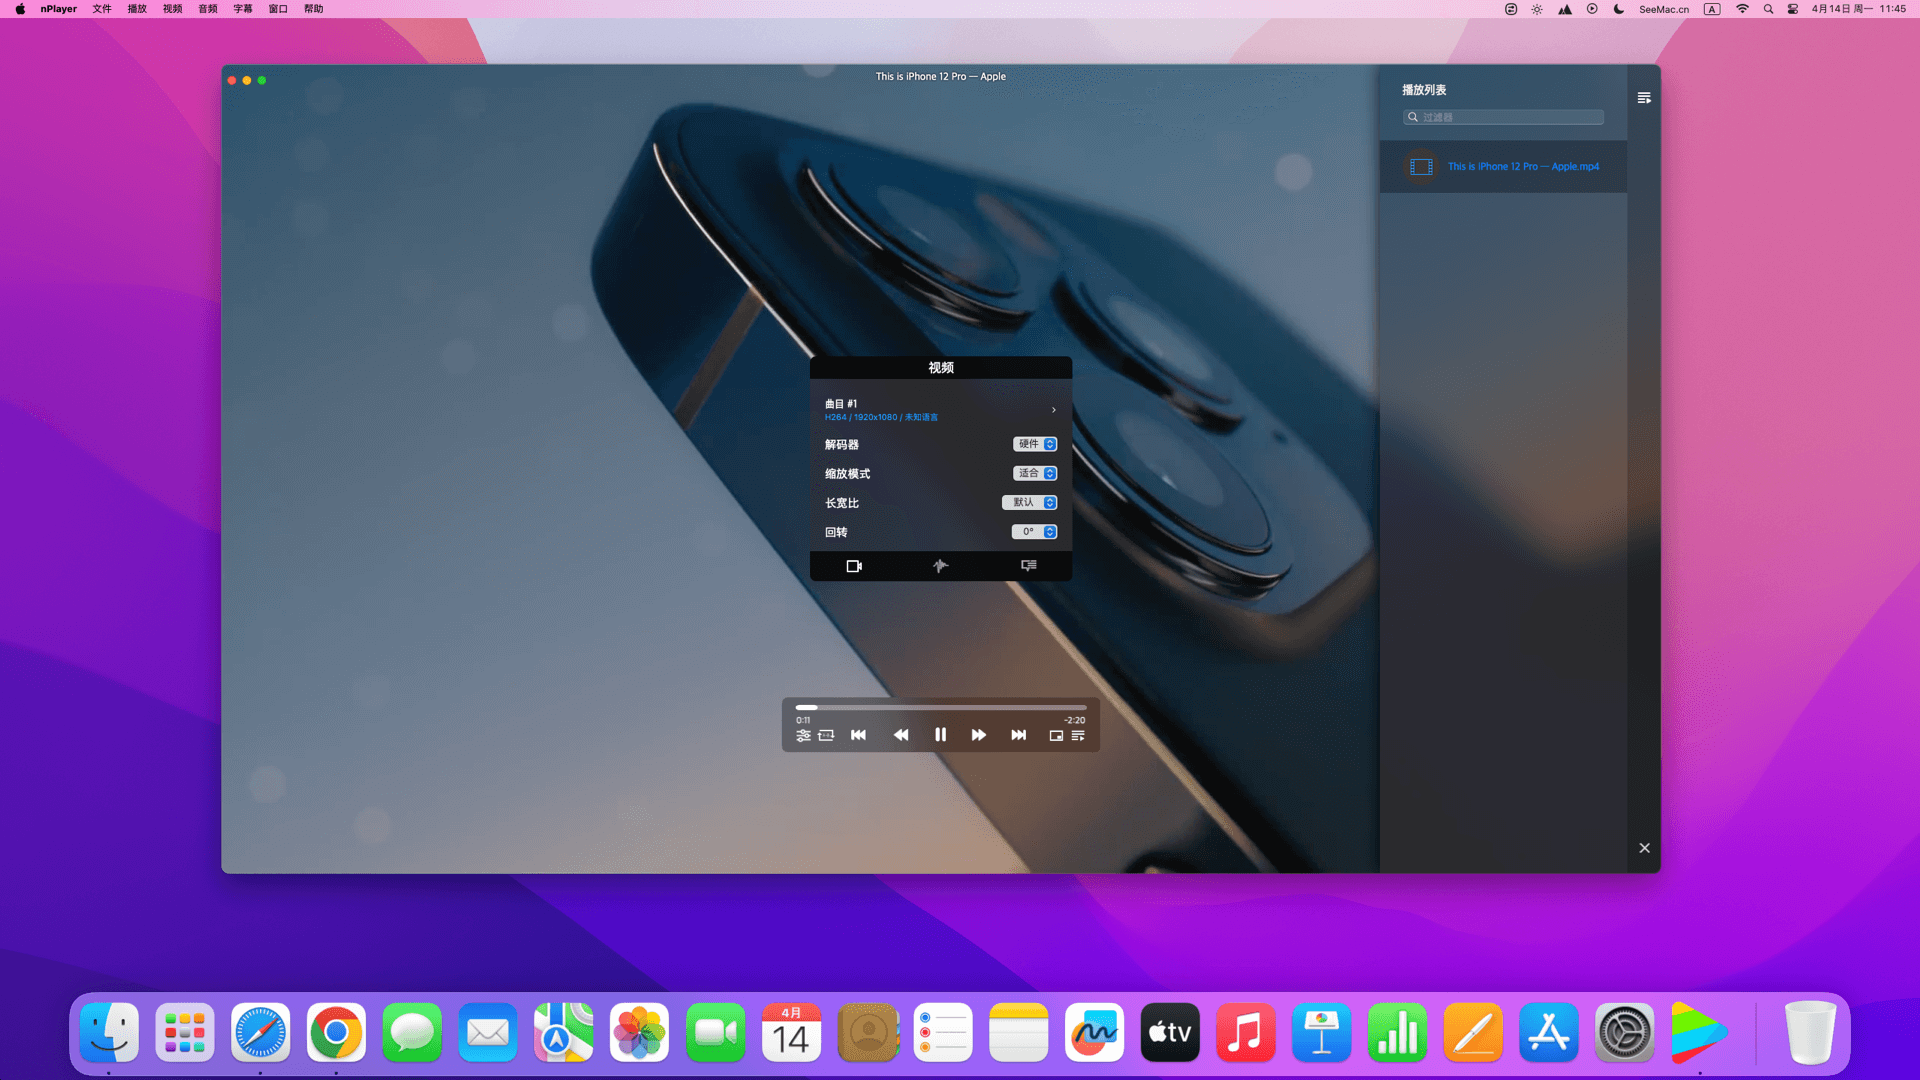Image resolution: width=1920 pixels, height=1080 pixels.
Task: Open the 缩放模式 scaling mode dropdown
Action: [x=1035, y=473]
